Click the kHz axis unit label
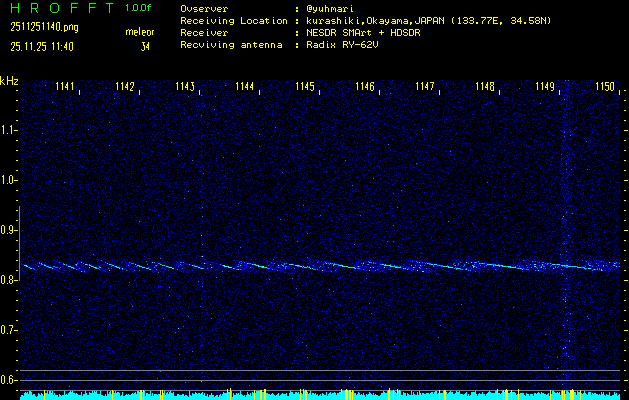This screenshot has width=629, height=400. tap(9, 81)
